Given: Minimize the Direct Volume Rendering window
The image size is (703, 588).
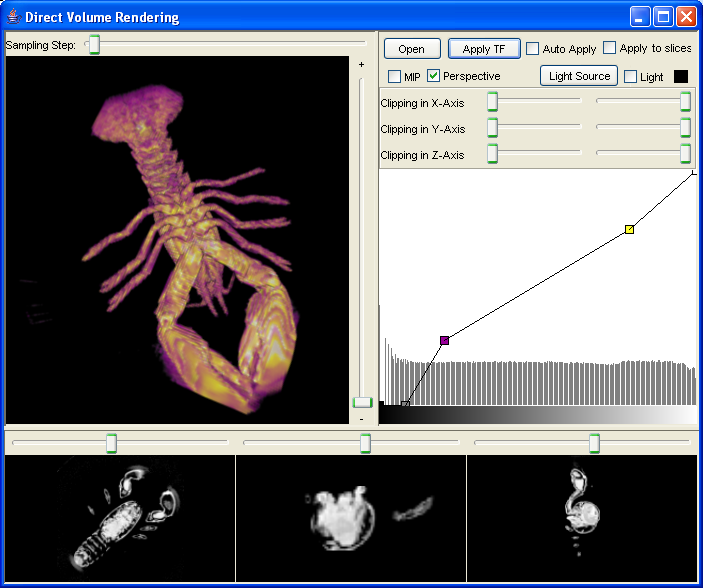Looking at the screenshot, I should [x=640, y=17].
